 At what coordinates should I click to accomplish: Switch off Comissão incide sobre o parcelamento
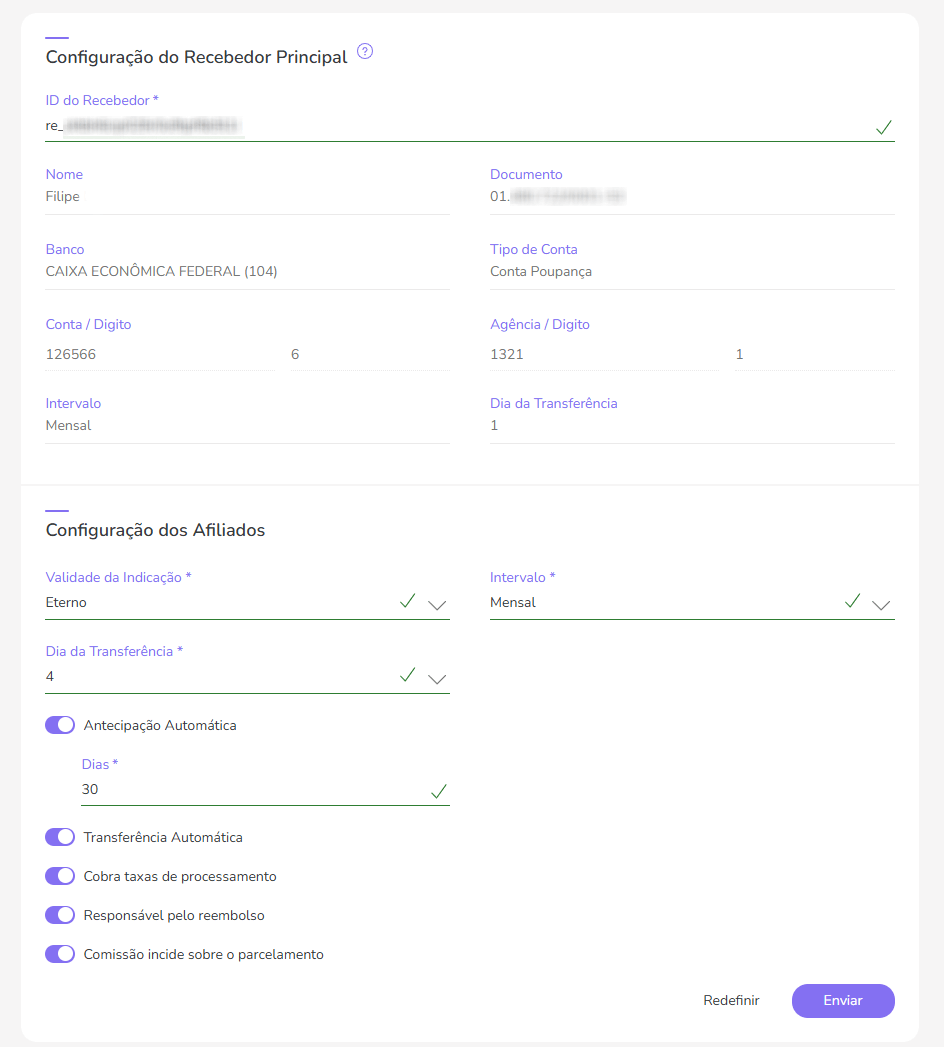pyautogui.click(x=60, y=954)
